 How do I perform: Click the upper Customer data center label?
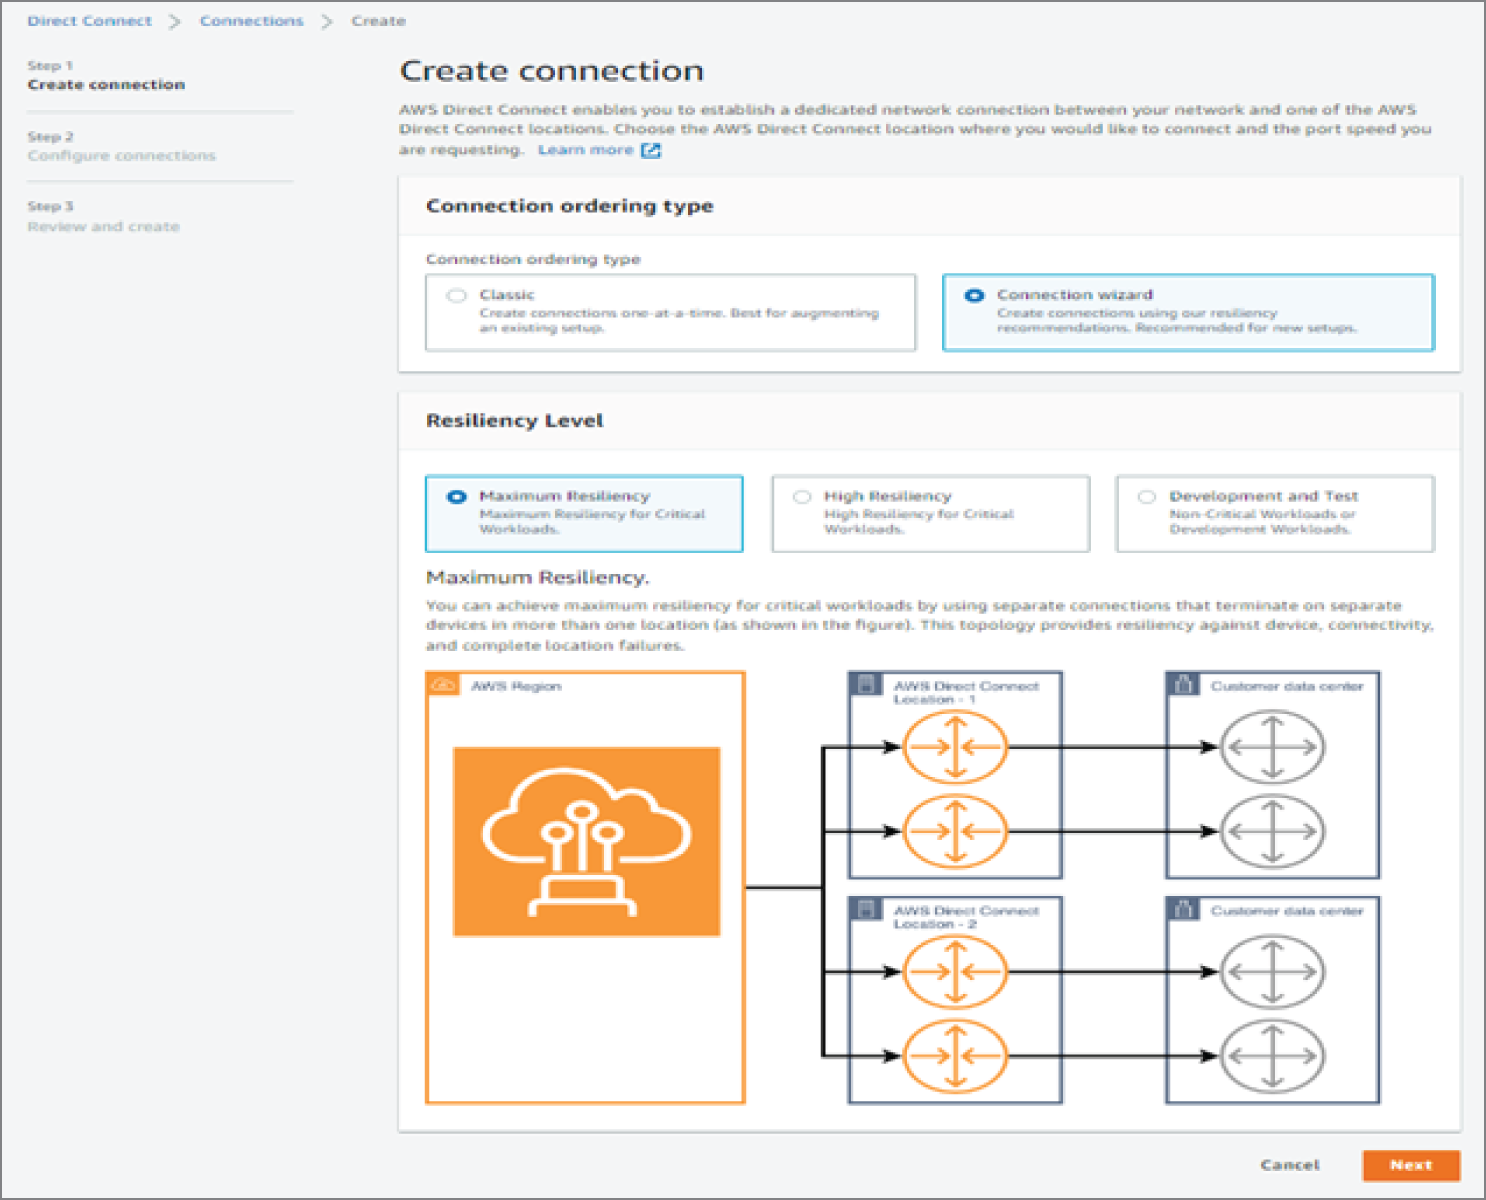1287,687
